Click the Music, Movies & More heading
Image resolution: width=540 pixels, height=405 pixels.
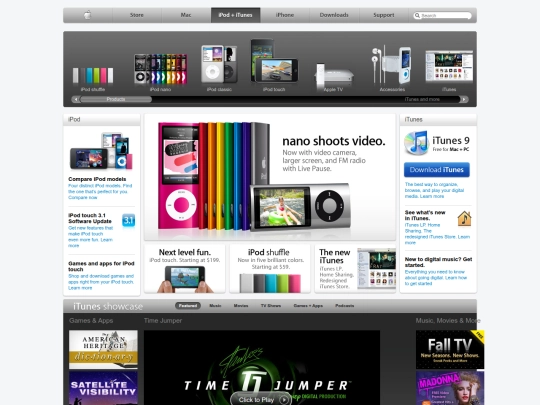click(448, 321)
